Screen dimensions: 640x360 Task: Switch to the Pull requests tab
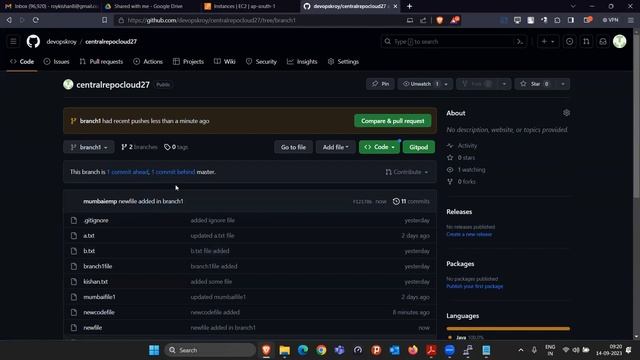click(101, 62)
